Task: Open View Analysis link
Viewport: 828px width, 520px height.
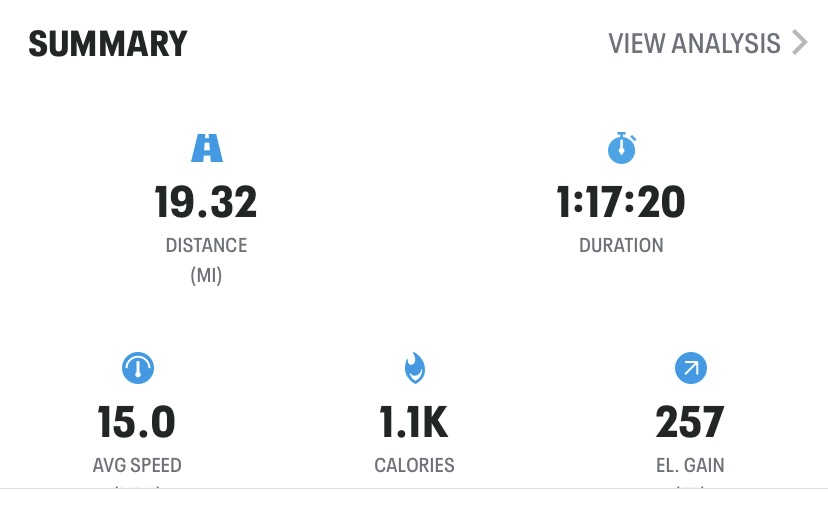Action: point(694,43)
